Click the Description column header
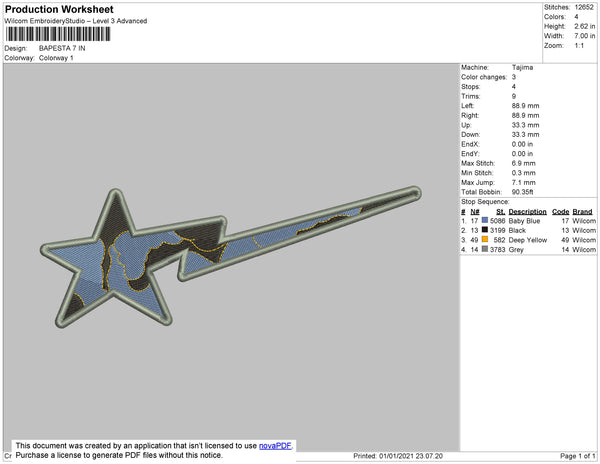Screen dimensions: 600x464 527,212
